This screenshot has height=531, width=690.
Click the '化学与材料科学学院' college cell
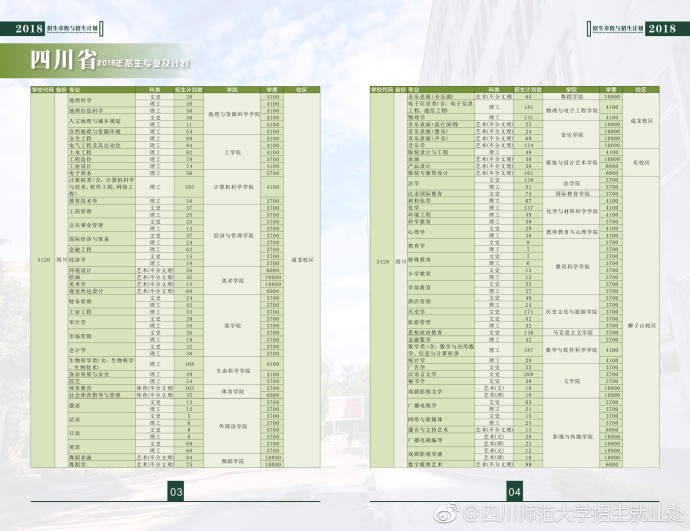click(571, 212)
